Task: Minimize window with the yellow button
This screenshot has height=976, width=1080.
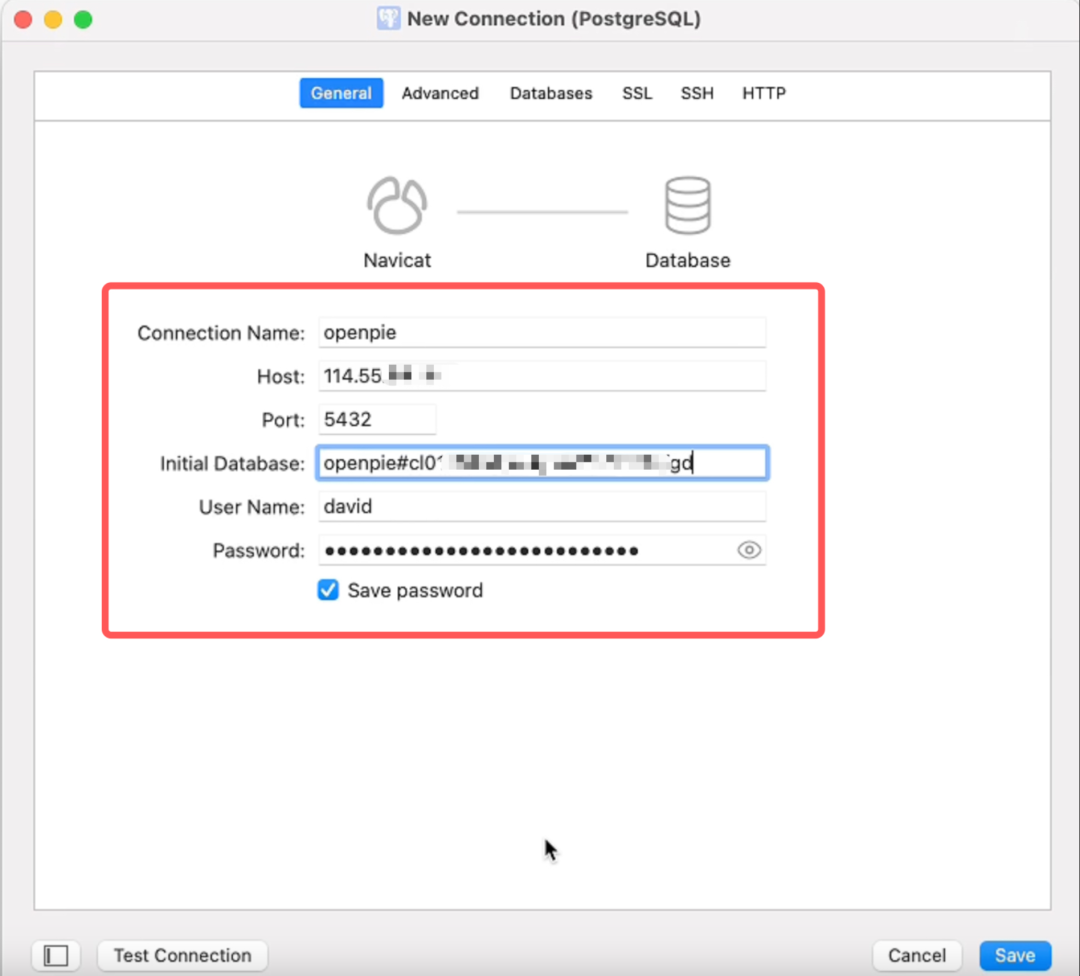Action: tap(53, 19)
